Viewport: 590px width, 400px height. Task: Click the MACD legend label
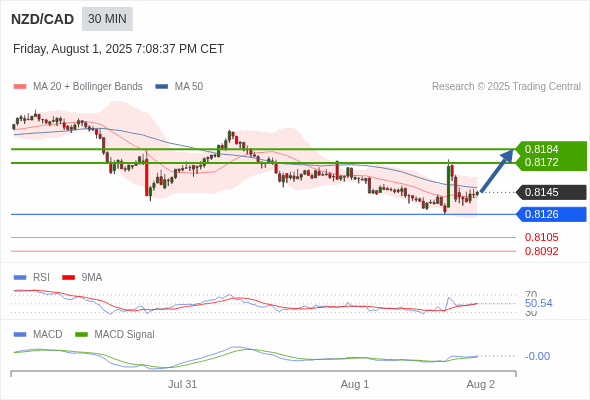click(48, 335)
